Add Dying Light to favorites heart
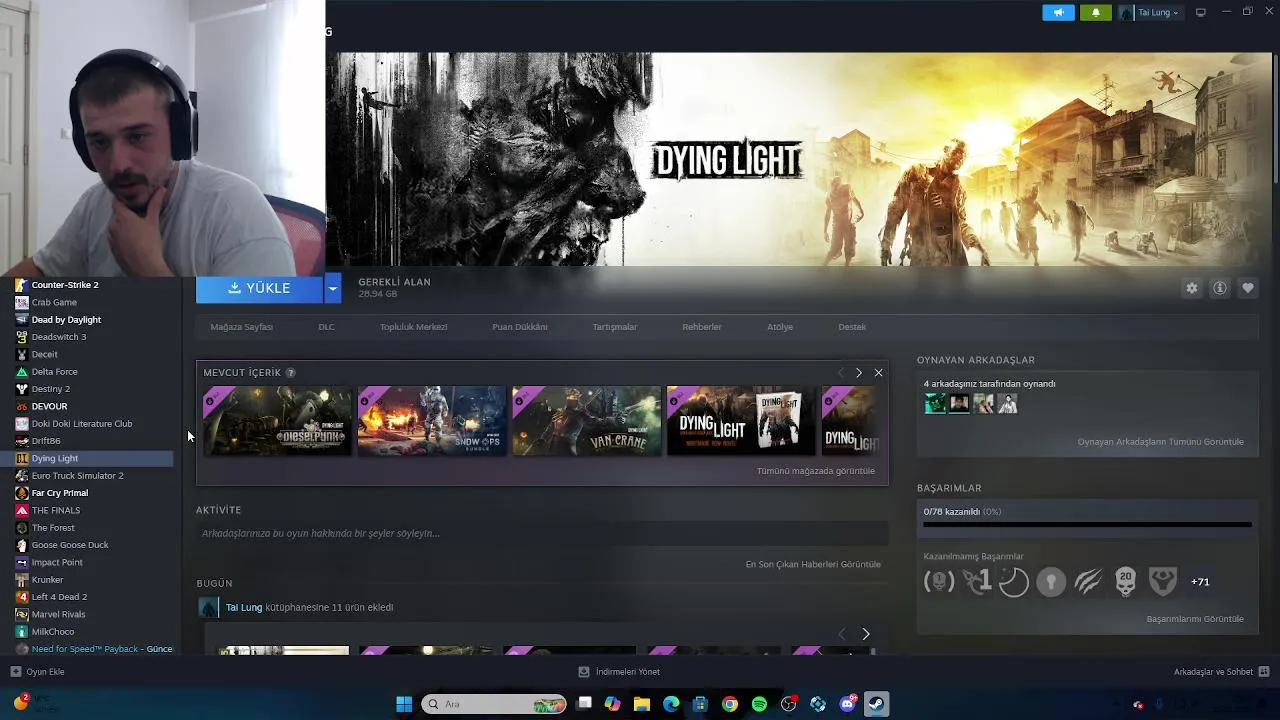Screen dimensions: 1280x720 point(1248,288)
